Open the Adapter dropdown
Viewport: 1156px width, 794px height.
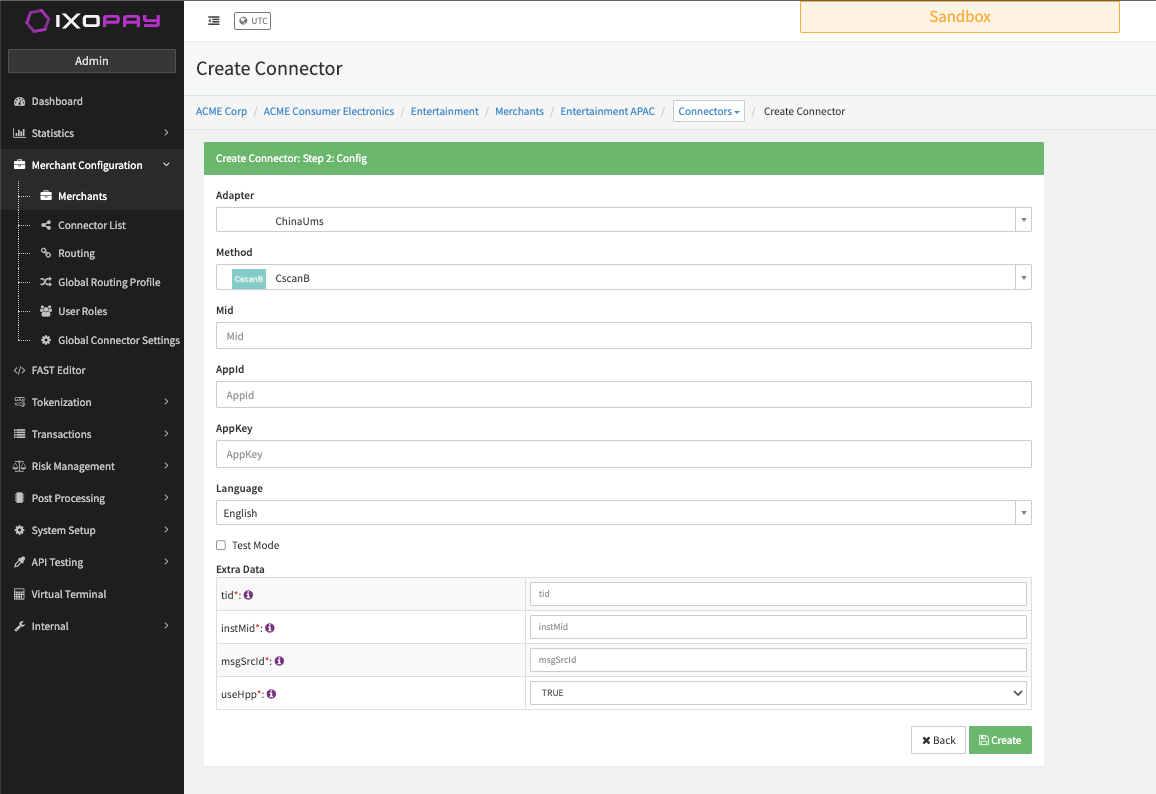tap(623, 220)
